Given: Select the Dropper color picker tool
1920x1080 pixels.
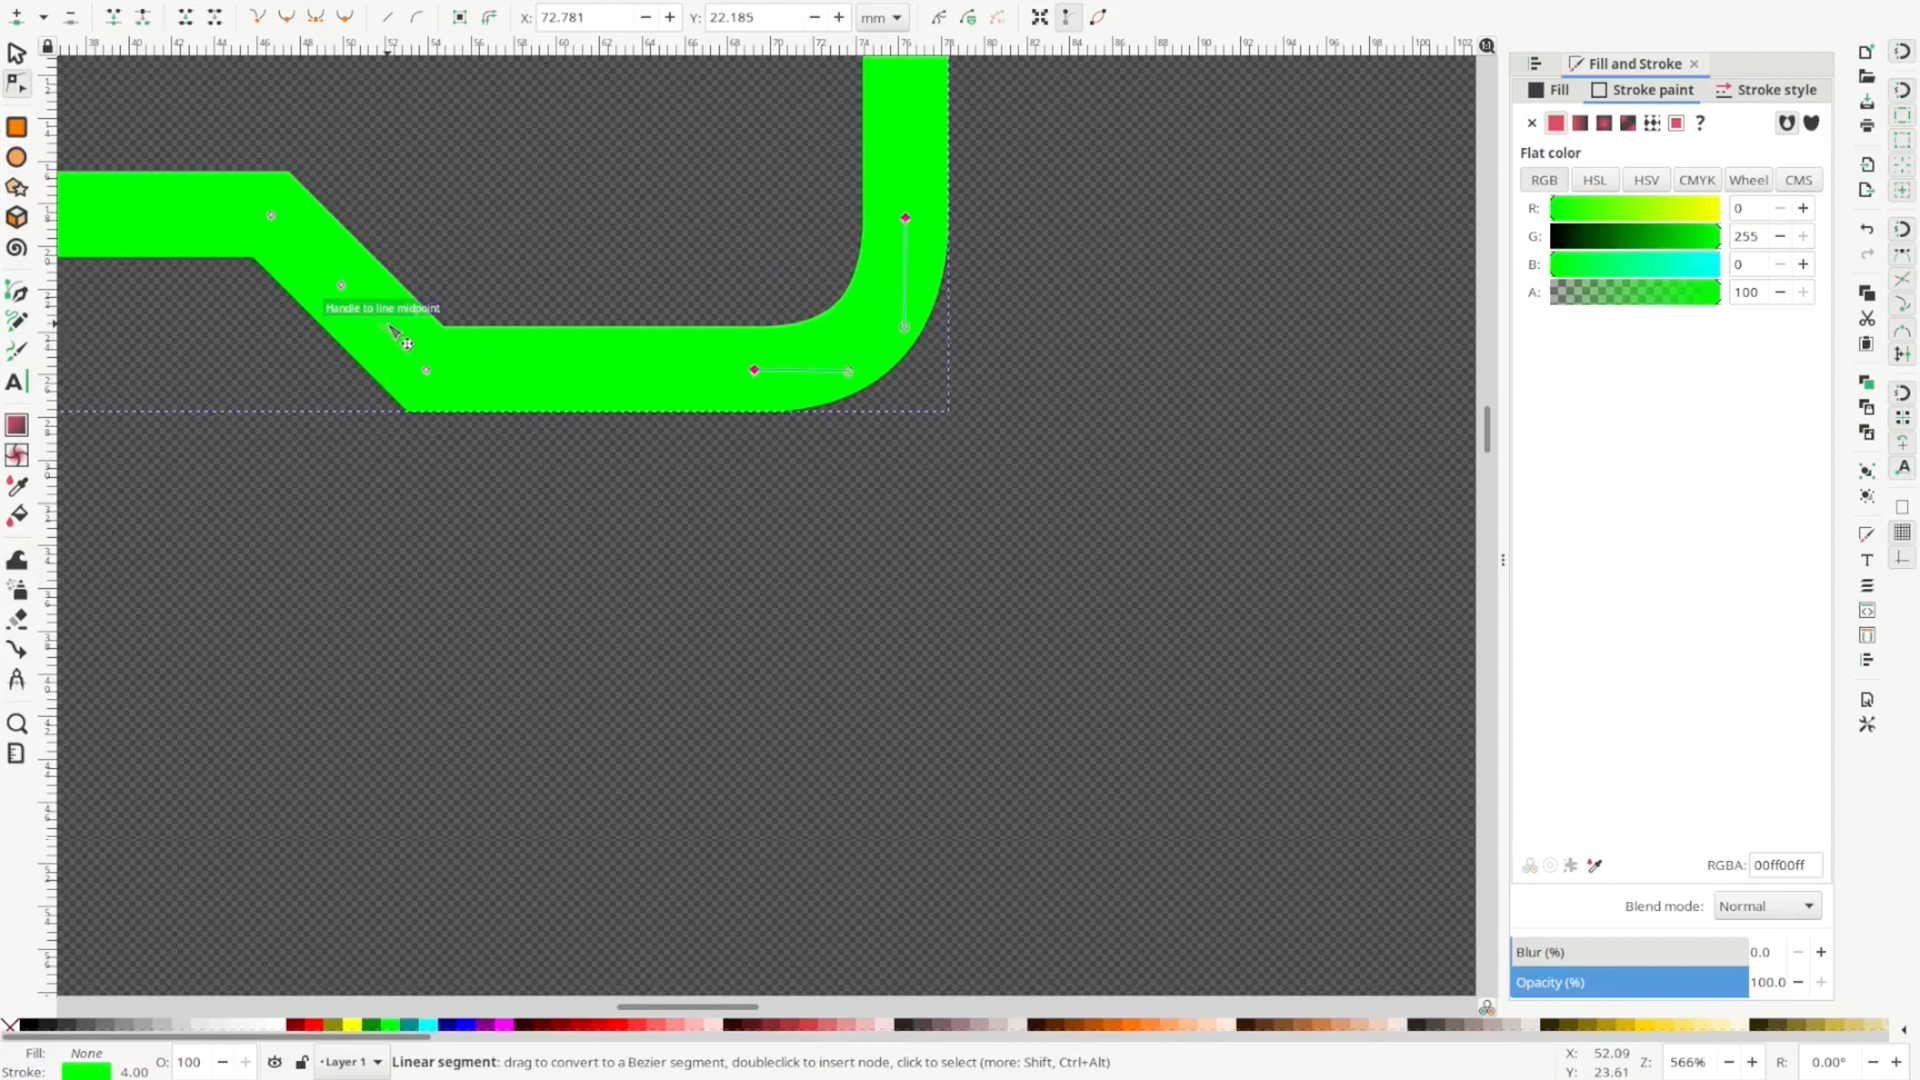Looking at the screenshot, I should (17, 487).
